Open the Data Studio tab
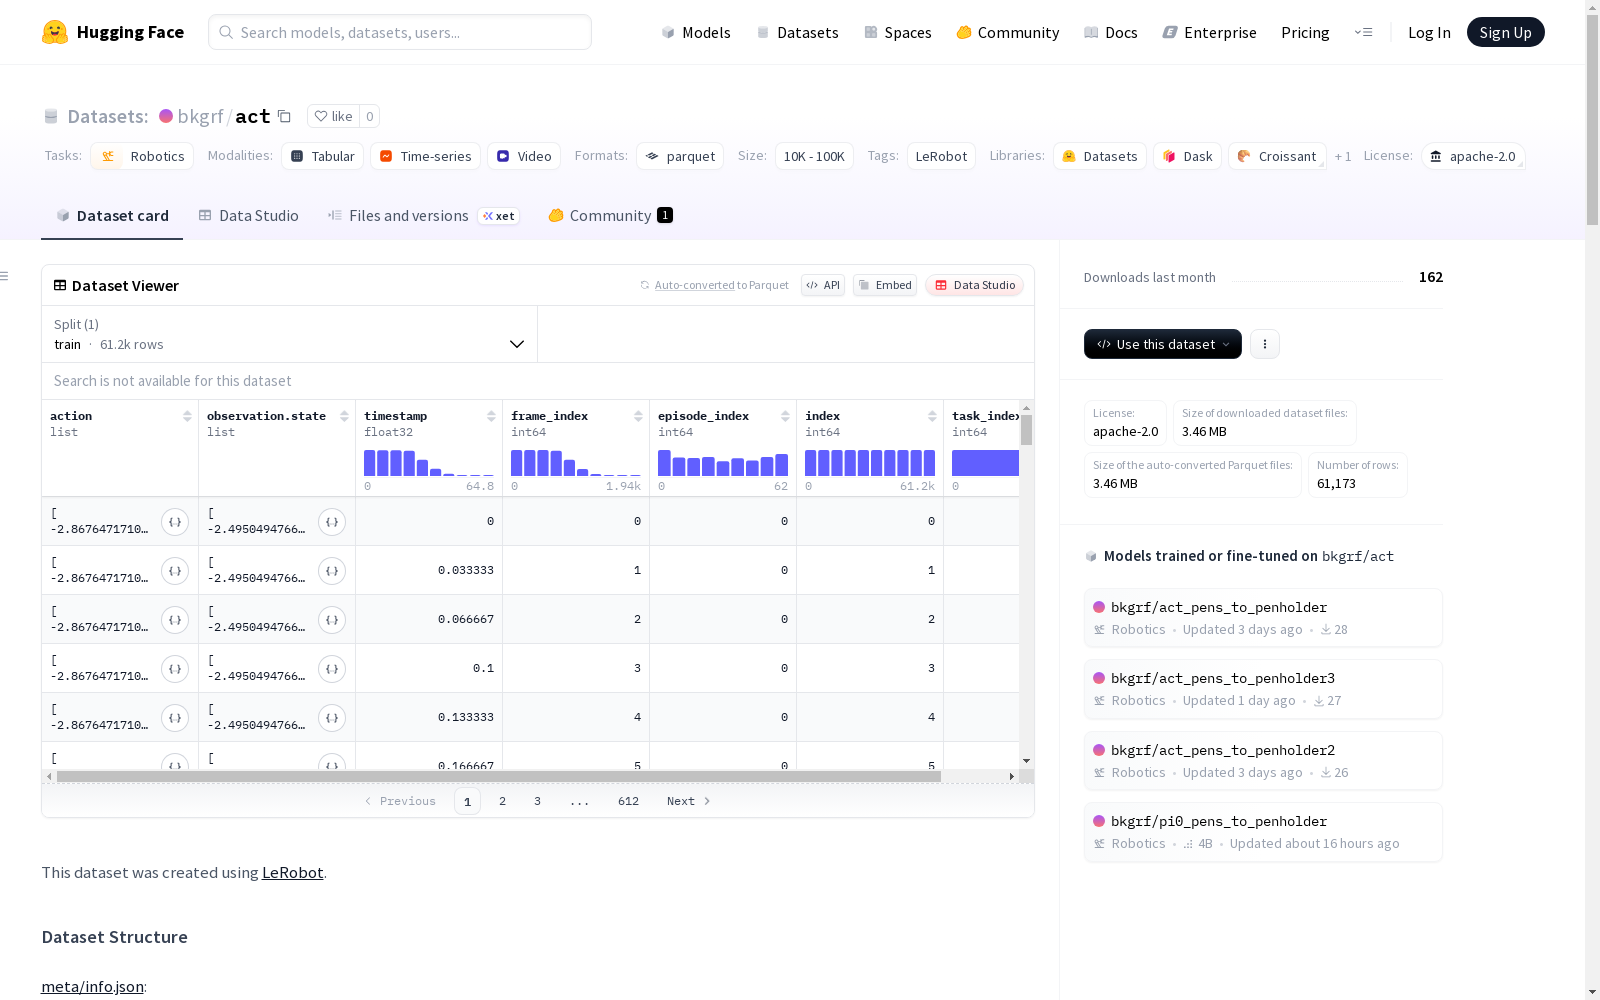 click(x=248, y=216)
